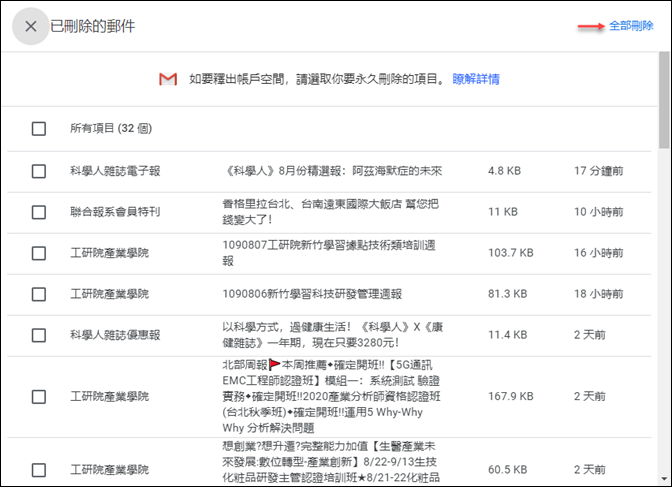The image size is (672, 487).
Task: Click sender name 聯合報系會員特刊
Action: tap(115, 212)
